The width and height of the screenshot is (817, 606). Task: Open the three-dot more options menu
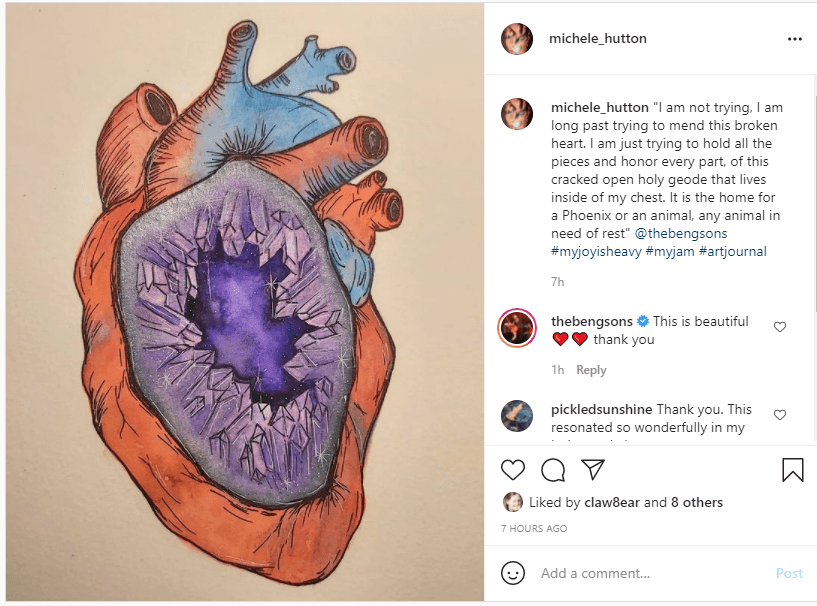(x=795, y=39)
